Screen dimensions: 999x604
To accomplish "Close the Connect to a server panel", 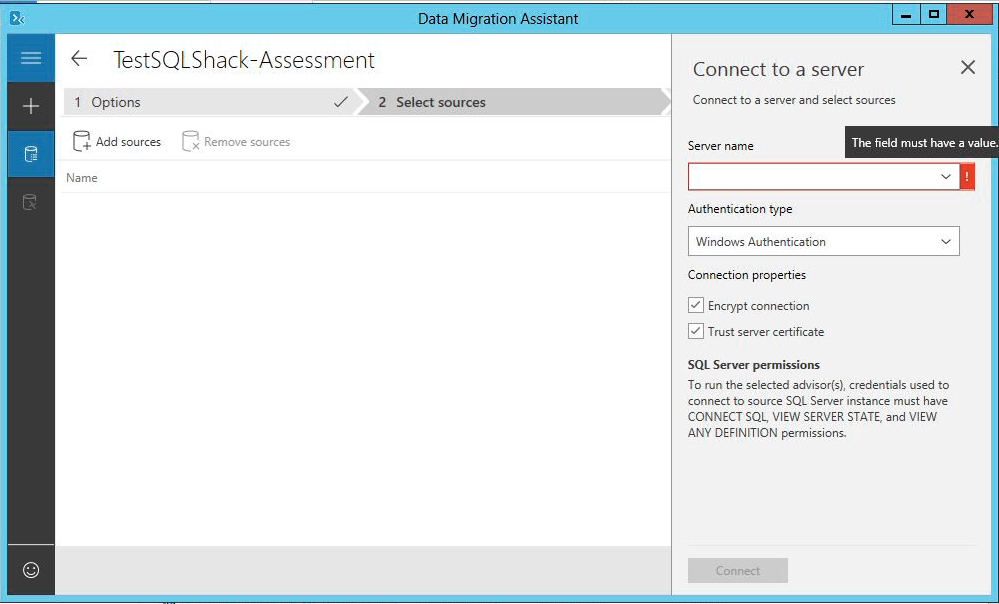I will point(967,67).
